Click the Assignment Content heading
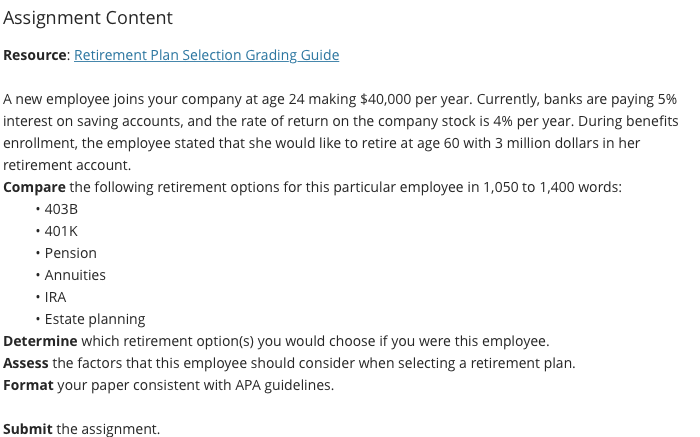Screen dimensions: 700x437 [x=88, y=18]
